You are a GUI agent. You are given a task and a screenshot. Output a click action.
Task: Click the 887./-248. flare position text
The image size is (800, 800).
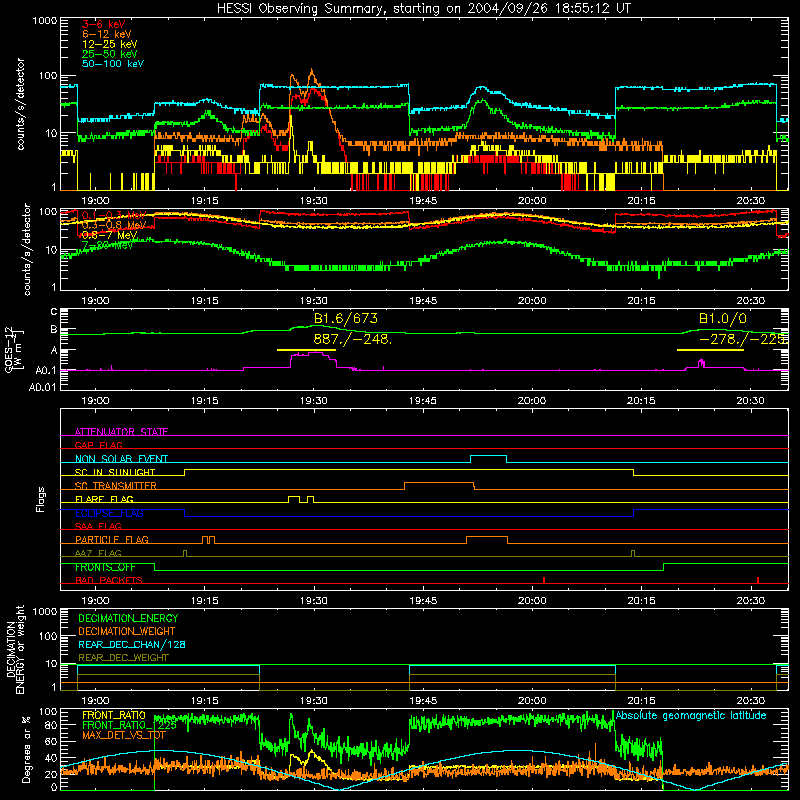[353, 339]
